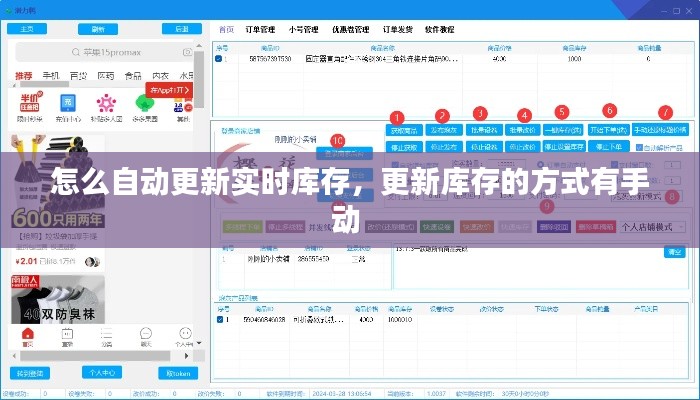Click the 刷新 refresh button
The height and width of the screenshot is (400, 700).
[x=99, y=30]
